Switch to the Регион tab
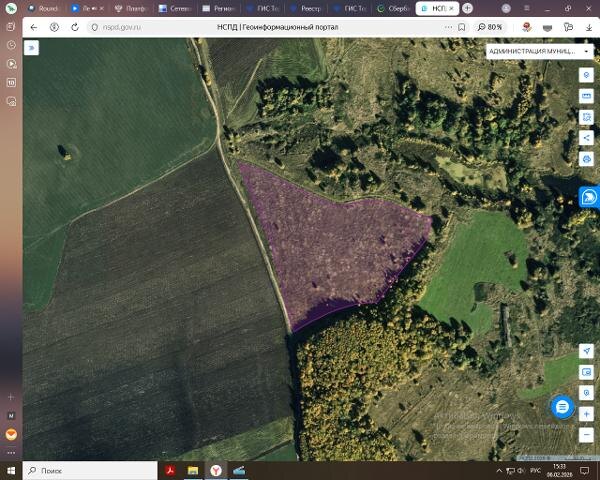Viewport: 600px width, 480px height. 218,8
